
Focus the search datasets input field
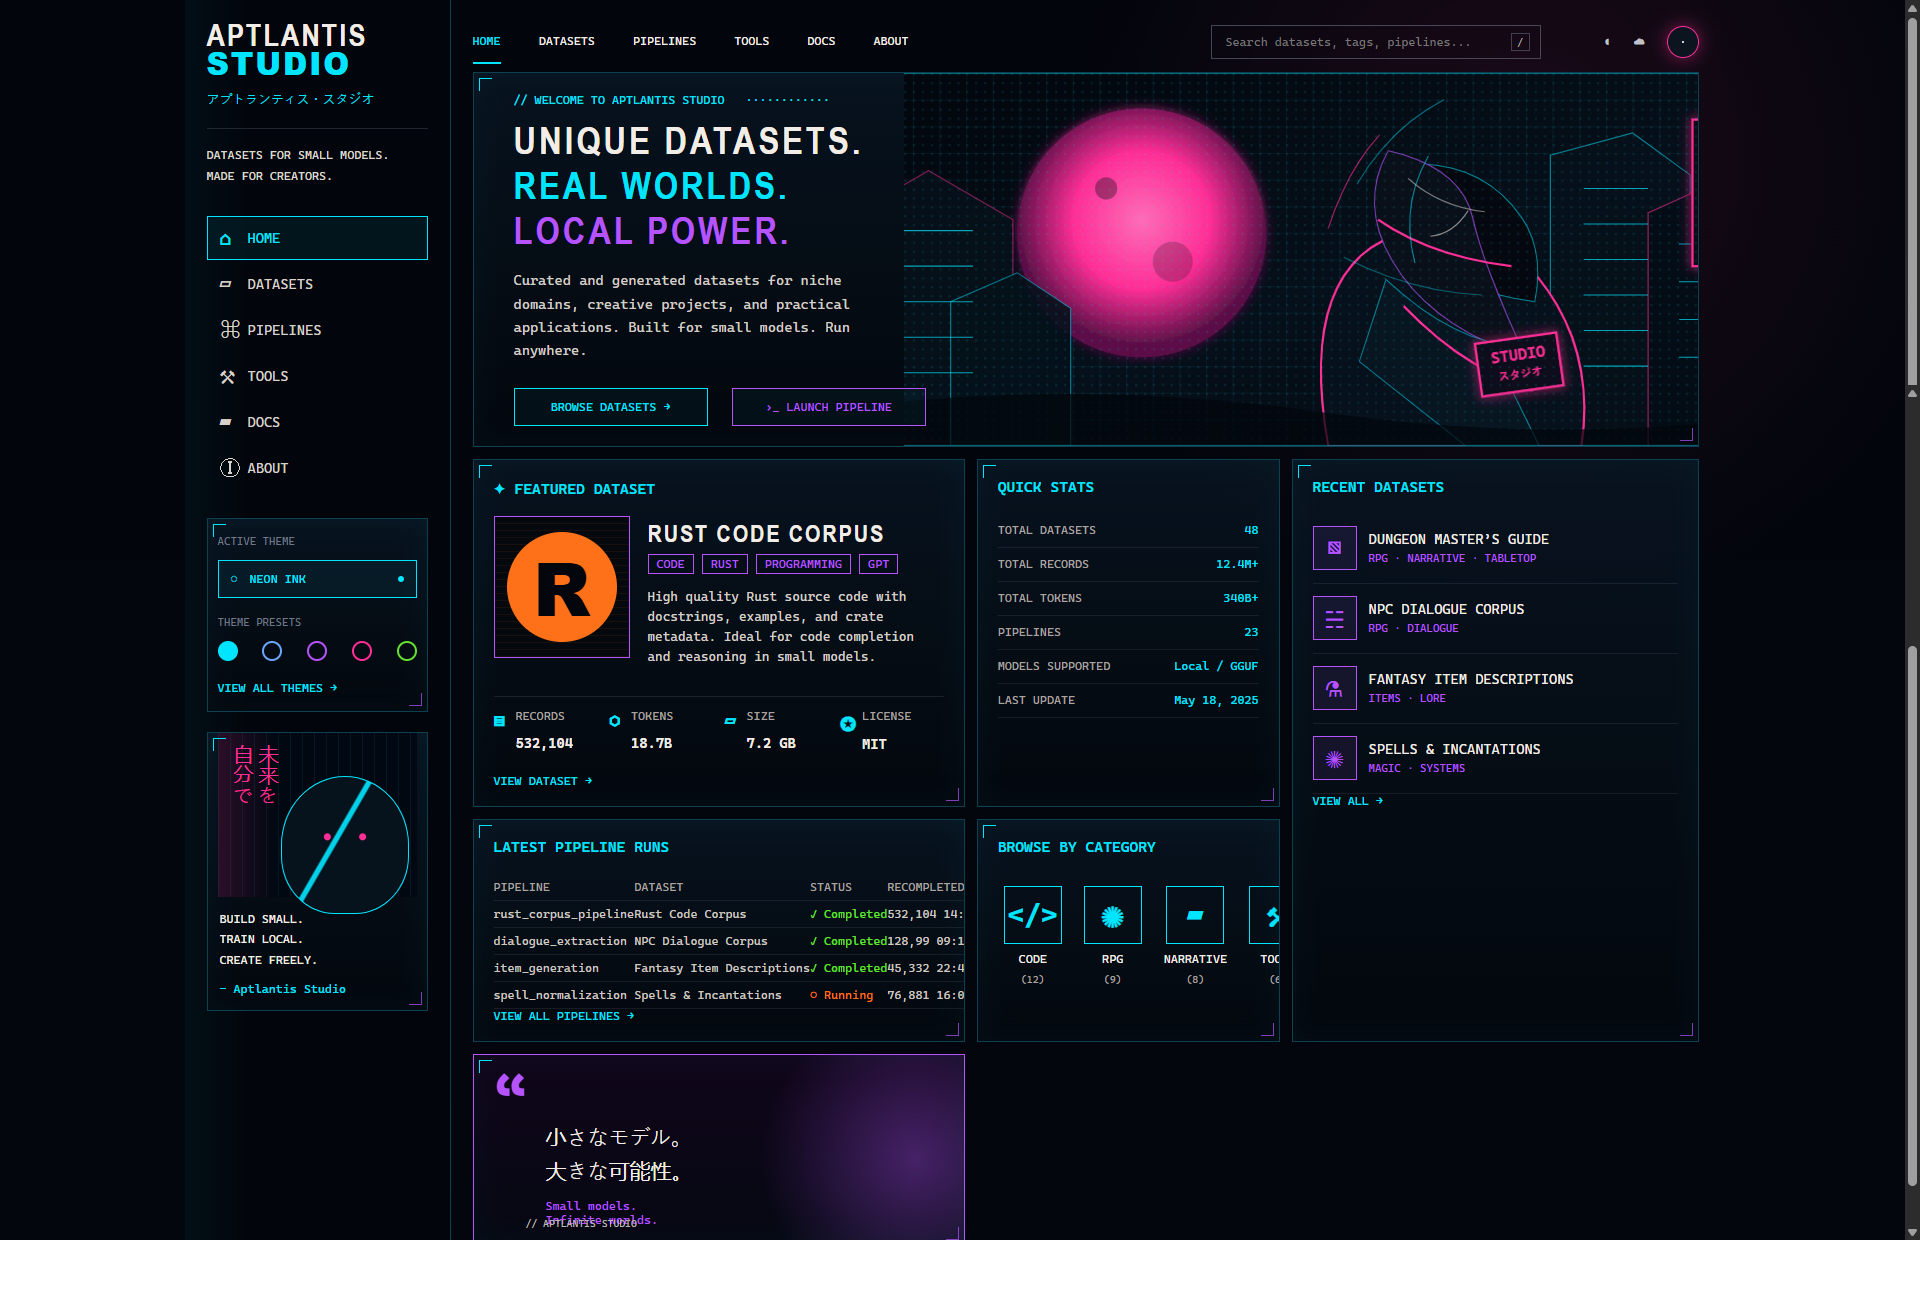coord(1376,42)
